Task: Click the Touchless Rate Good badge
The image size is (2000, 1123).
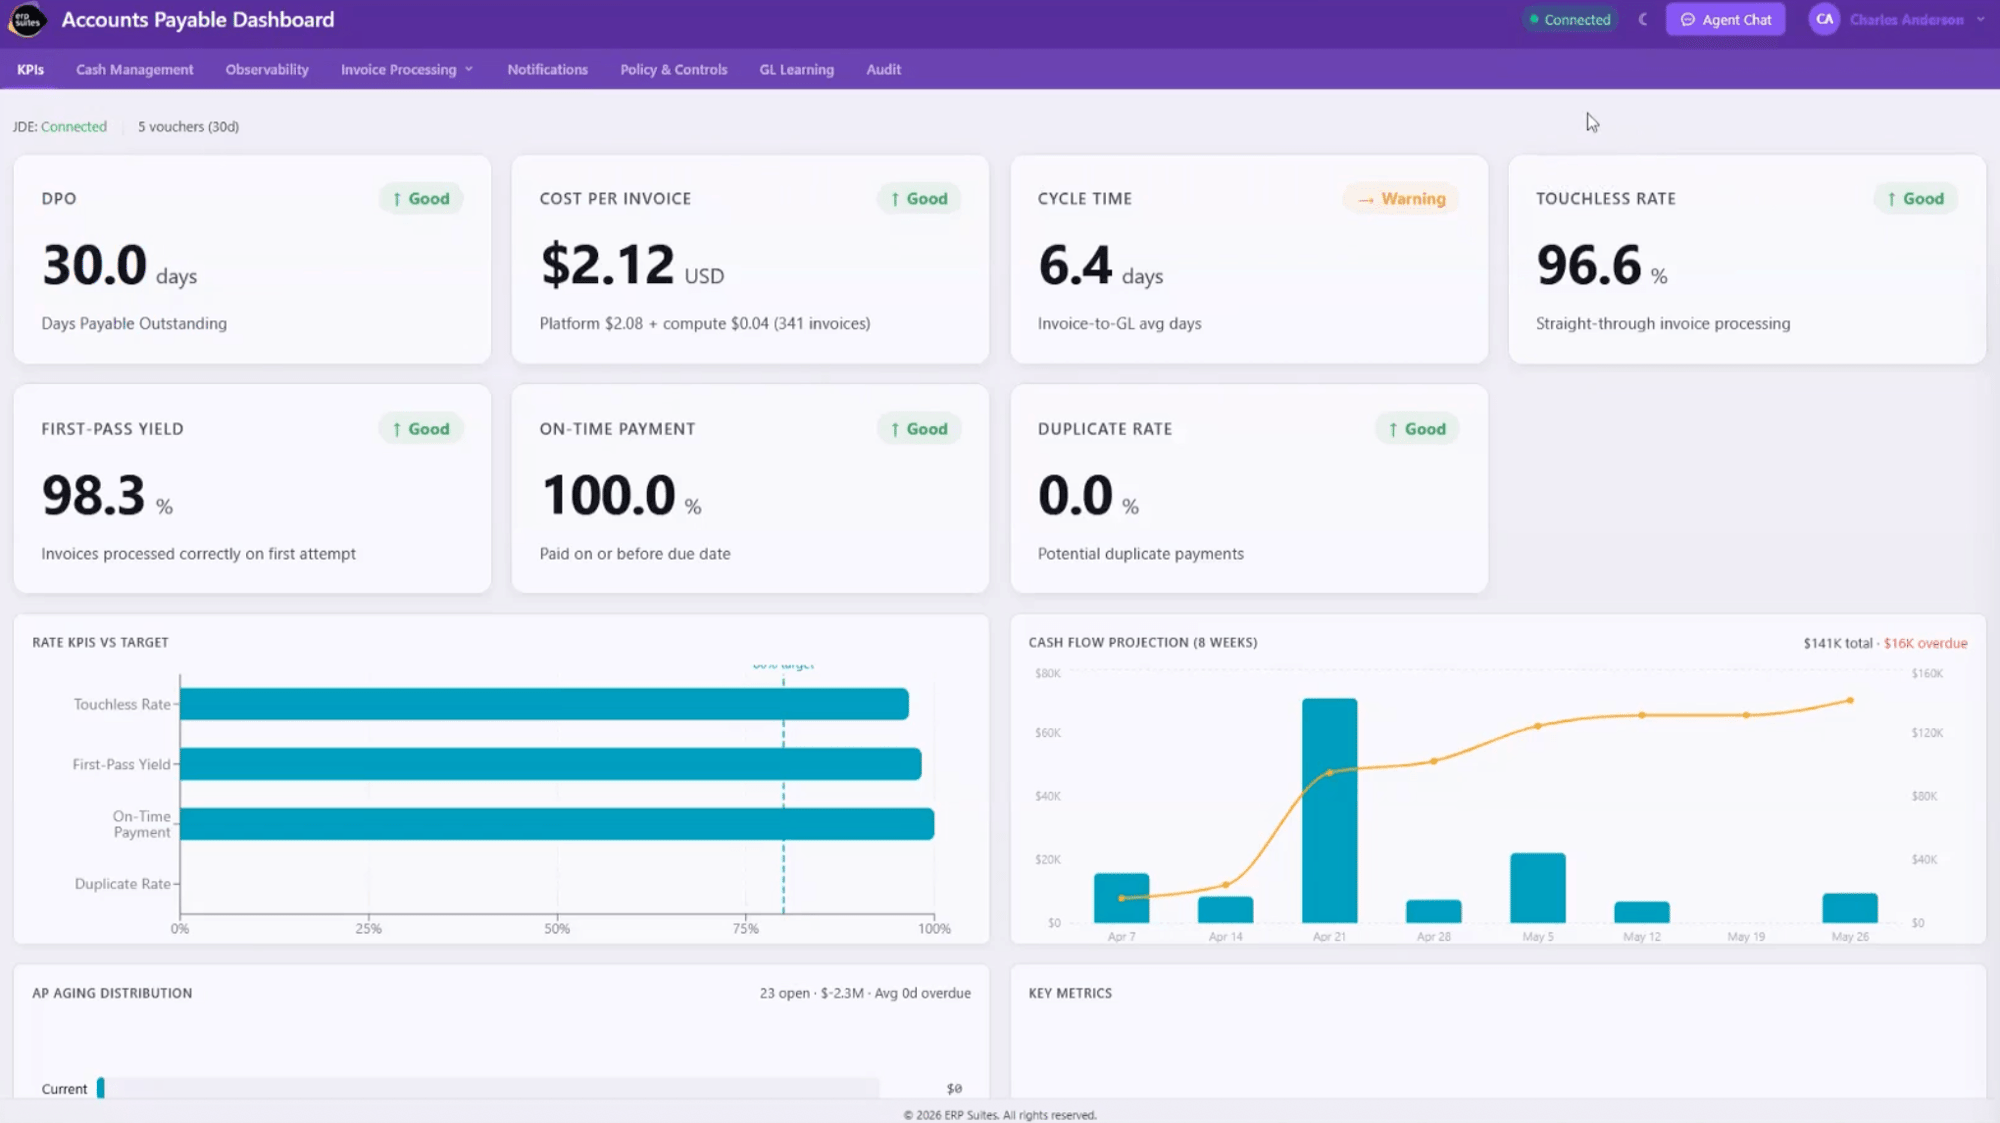Action: [1915, 199]
